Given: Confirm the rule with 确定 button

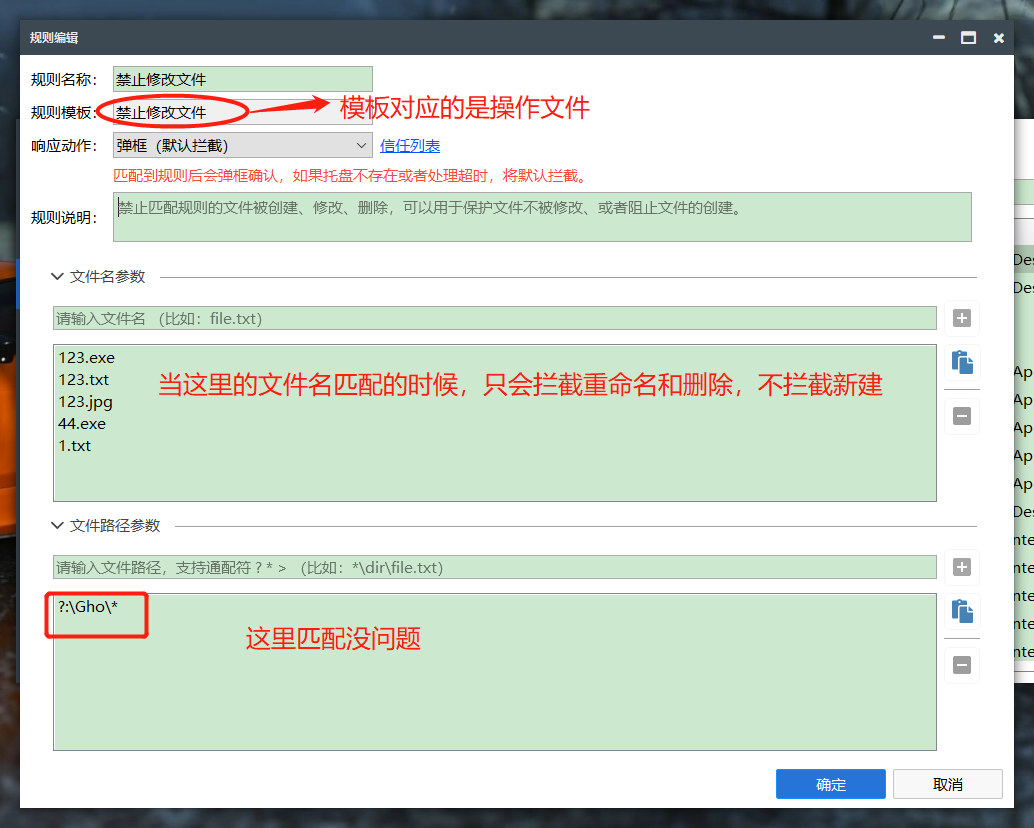Looking at the screenshot, I should (x=830, y=784).
